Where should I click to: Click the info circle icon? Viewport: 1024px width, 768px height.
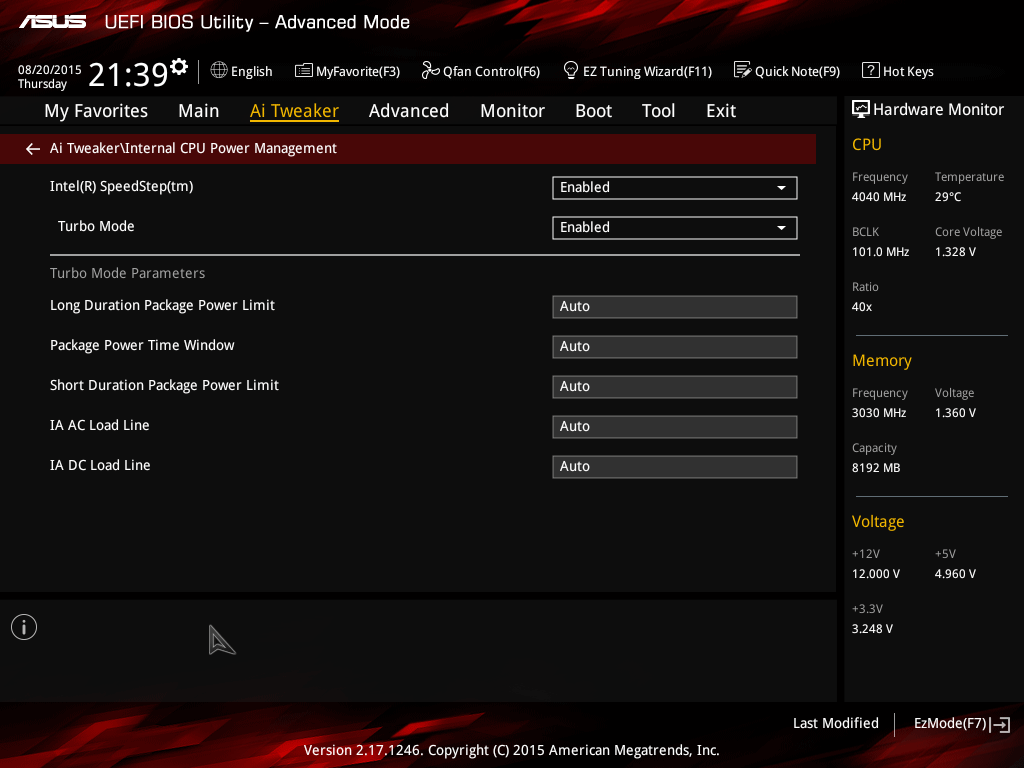tap(24, 627)
